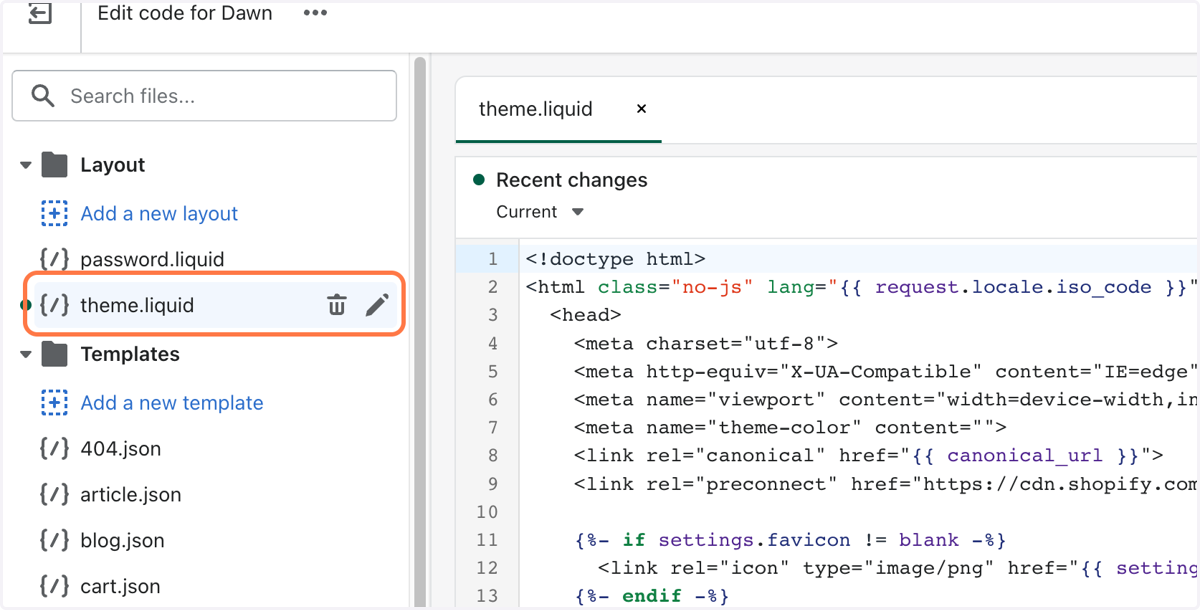Image resolution: width=1200 pixels, height=610 pixels.
Task: Close the theme.liquid tab
Action: (642, 109)
